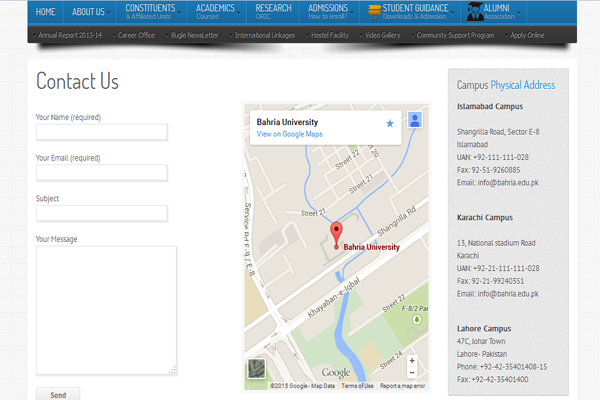
Task: Zoom out with the map minus button
Action: click(x=412, y=372)
